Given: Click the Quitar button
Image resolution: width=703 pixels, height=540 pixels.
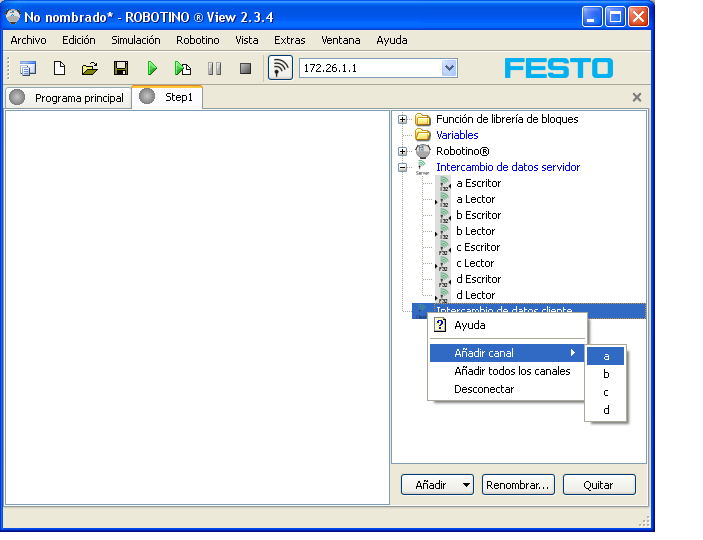Looking at the screenshot, I should (599, 485).
